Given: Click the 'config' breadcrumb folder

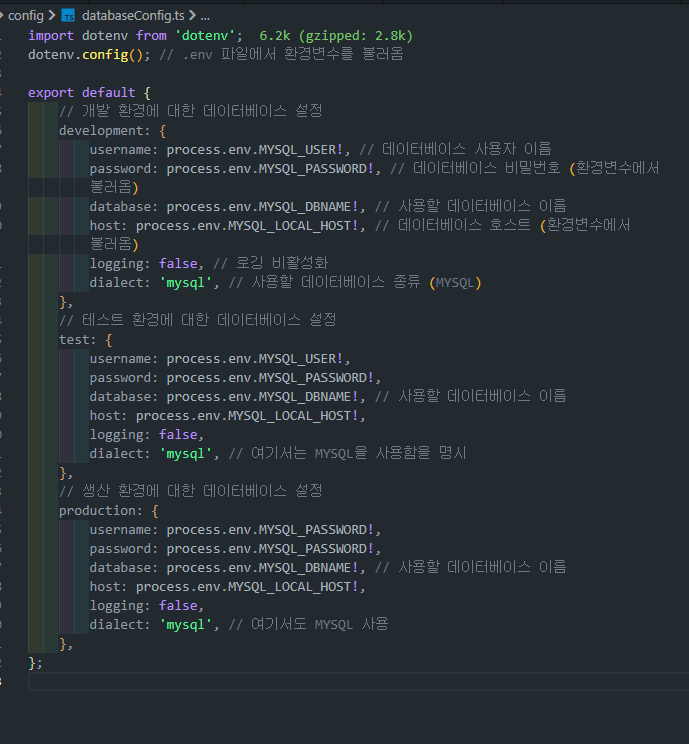Looking at the screenshot, I should [x=26, y=16].
